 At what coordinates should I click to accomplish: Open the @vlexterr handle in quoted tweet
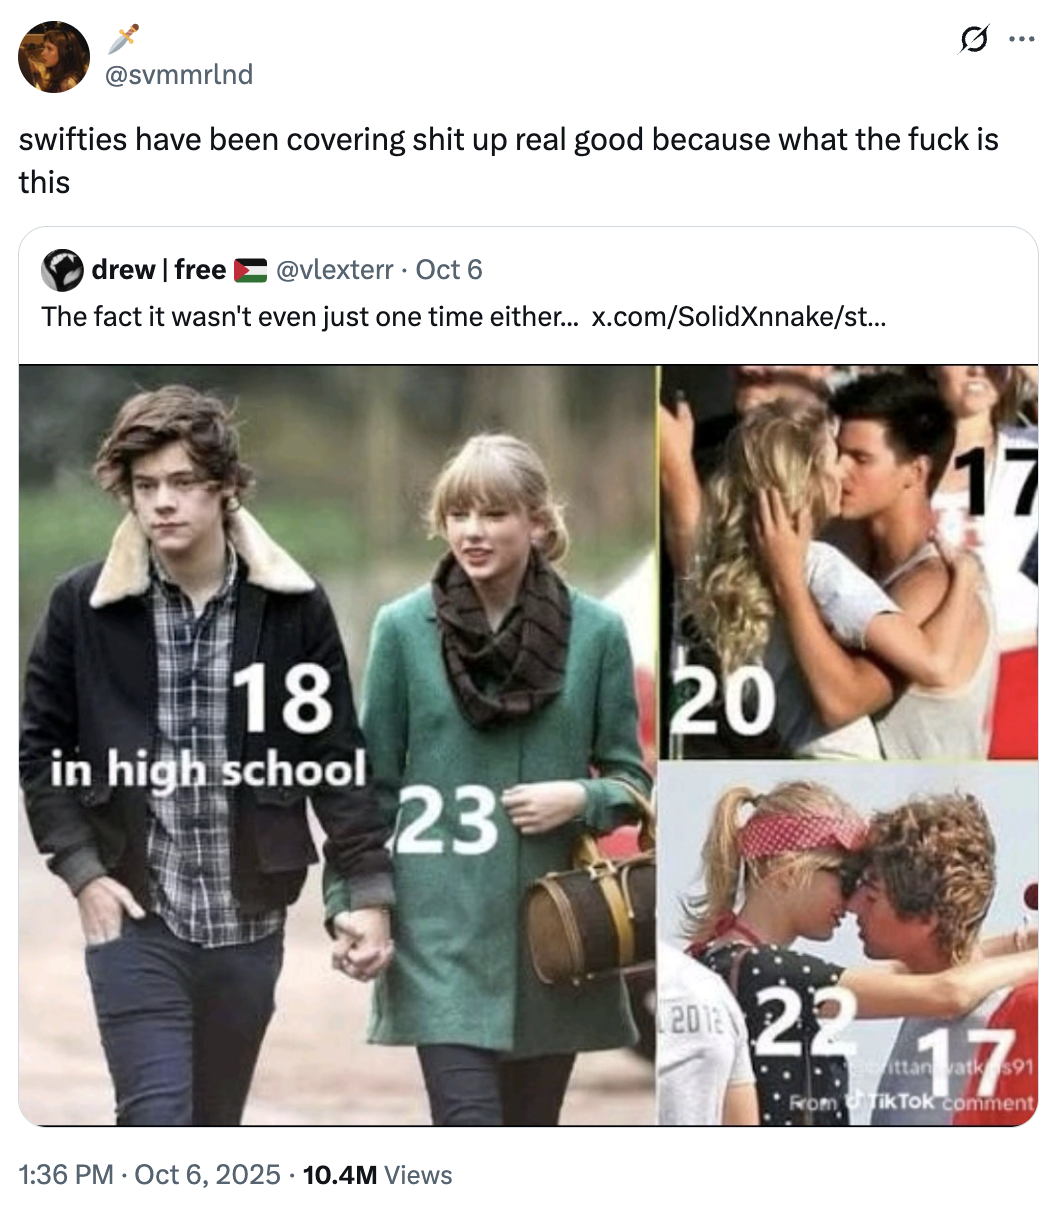334,270
